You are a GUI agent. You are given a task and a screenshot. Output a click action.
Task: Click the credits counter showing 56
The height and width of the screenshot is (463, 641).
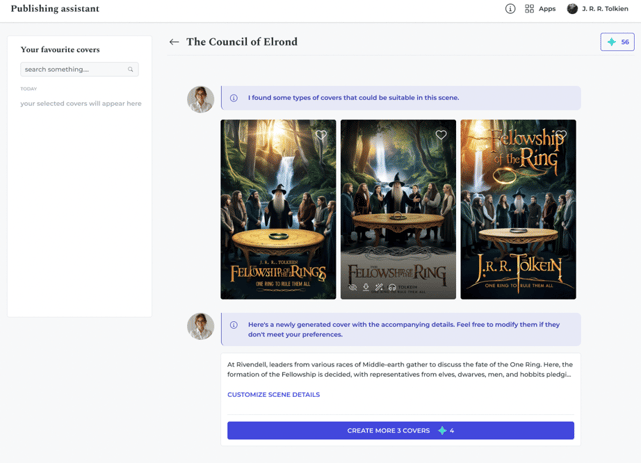point(617,42)
